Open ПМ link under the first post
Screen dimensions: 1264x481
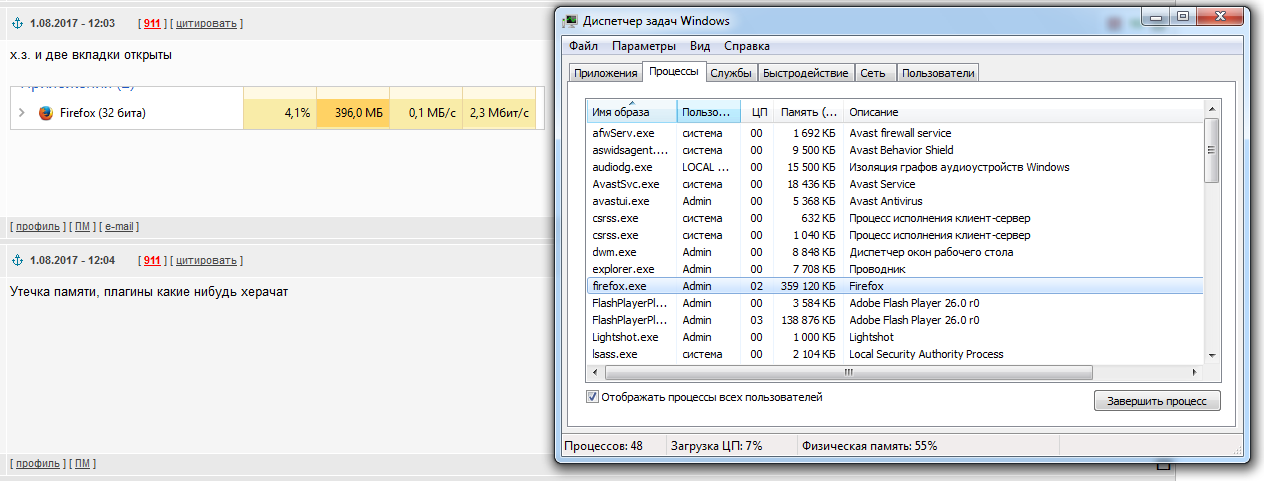pos(82,227)
